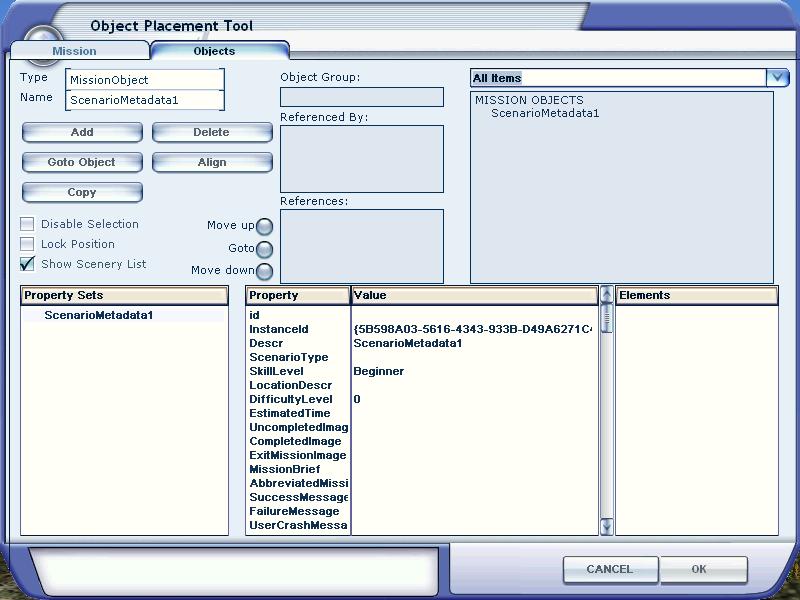This screenshot has height=600, width=800.
Task: Click inside the References list box
Action: [362, 246]
